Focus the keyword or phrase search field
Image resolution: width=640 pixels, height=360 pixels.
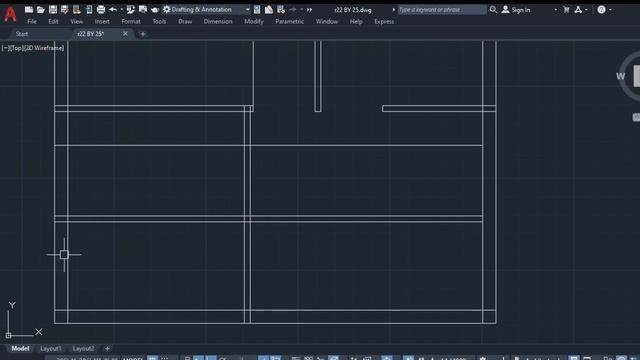pyautogui.click(x=442, y=9)
